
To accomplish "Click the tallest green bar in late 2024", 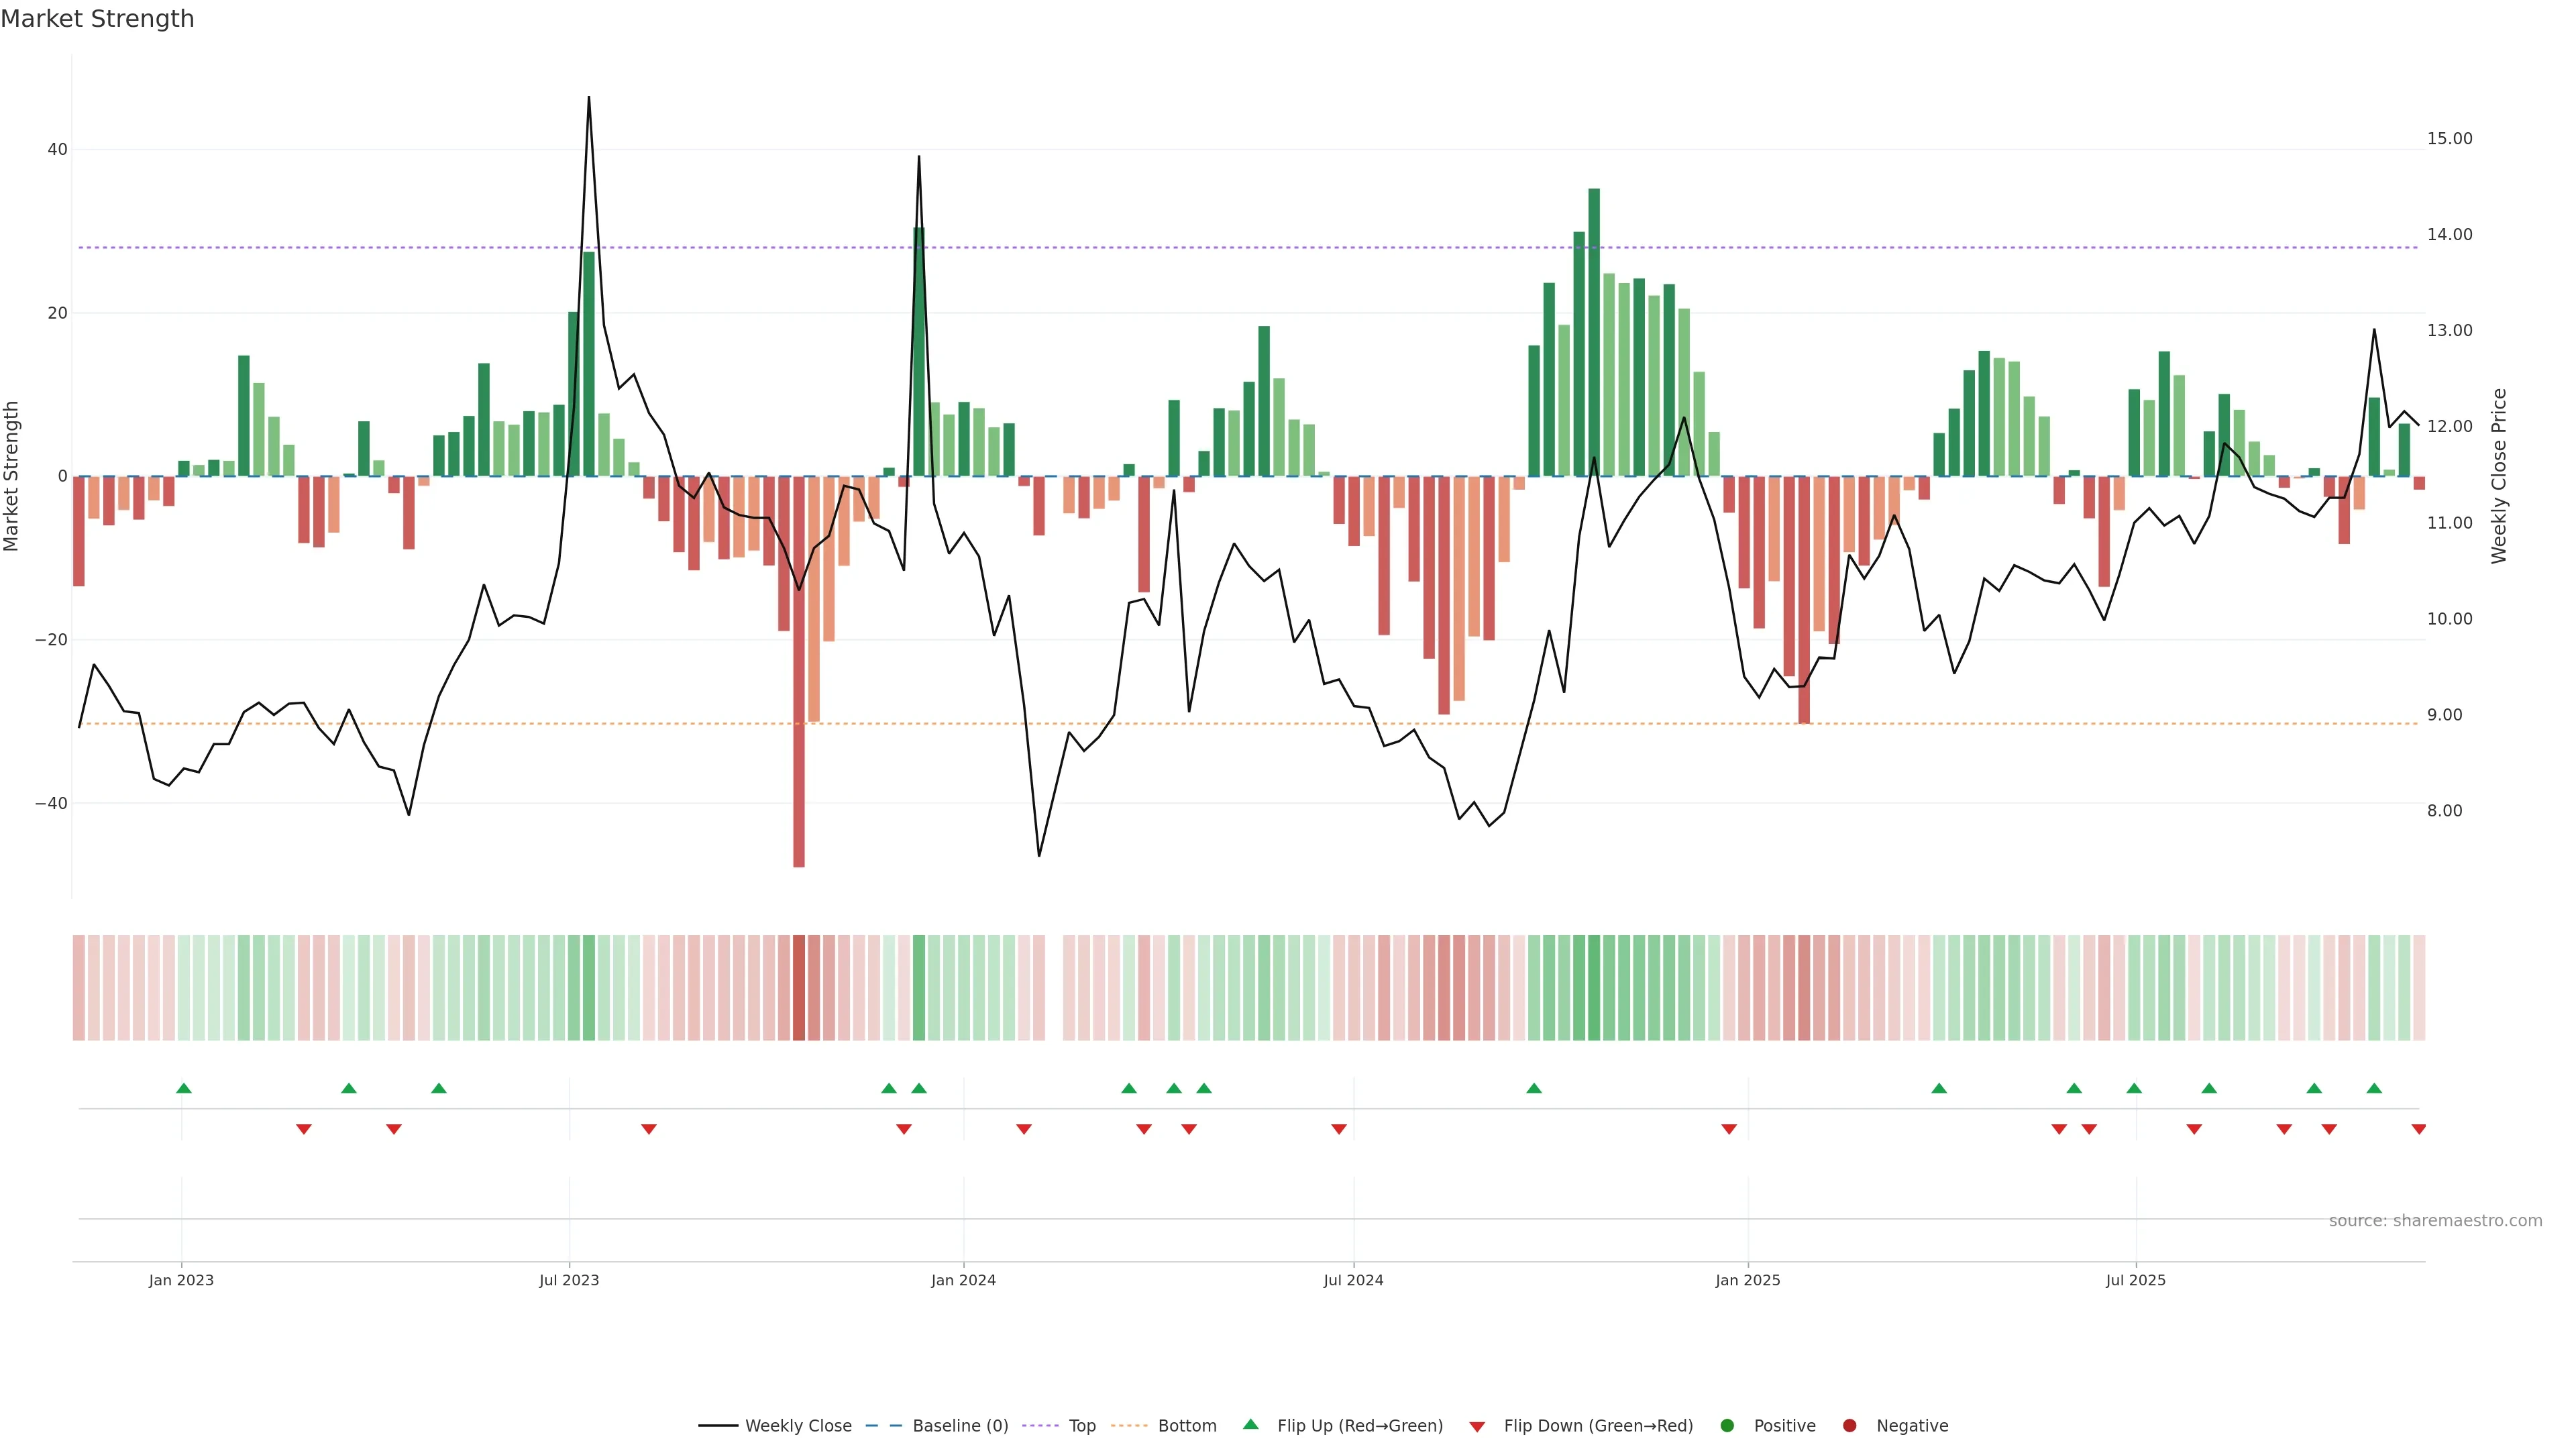I will (1594, 330).
